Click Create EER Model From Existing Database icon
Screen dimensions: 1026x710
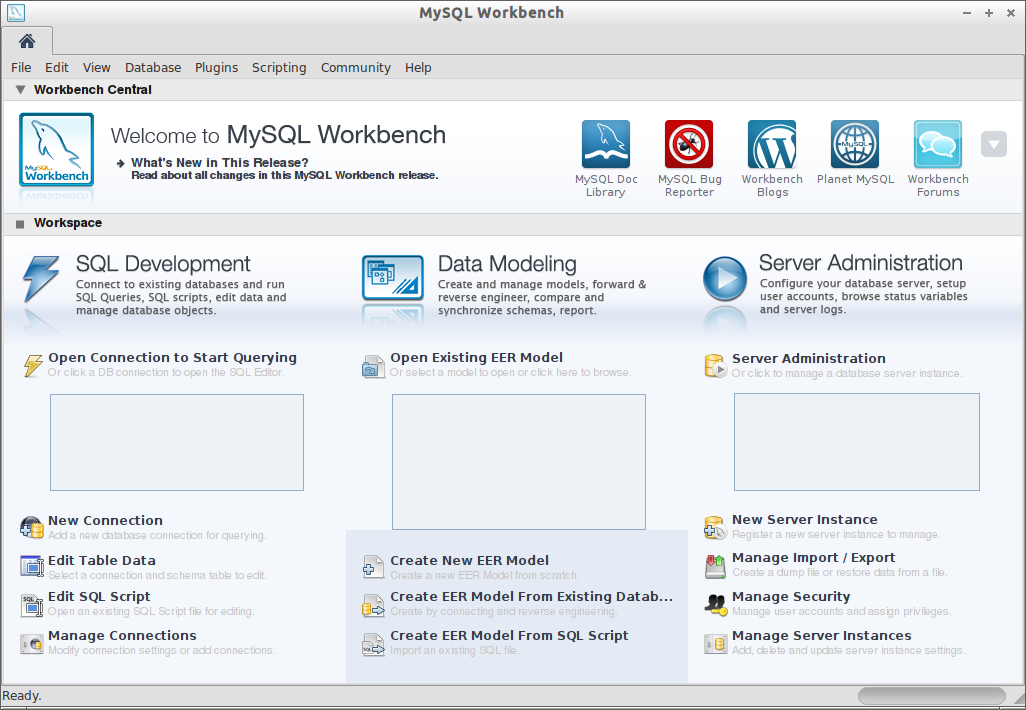[374, 605]
